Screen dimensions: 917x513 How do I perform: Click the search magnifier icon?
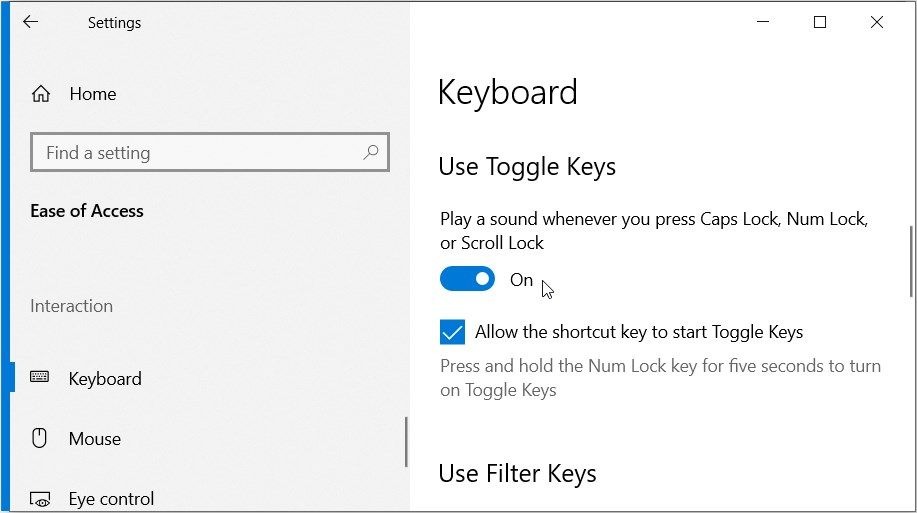pos(371,153)
